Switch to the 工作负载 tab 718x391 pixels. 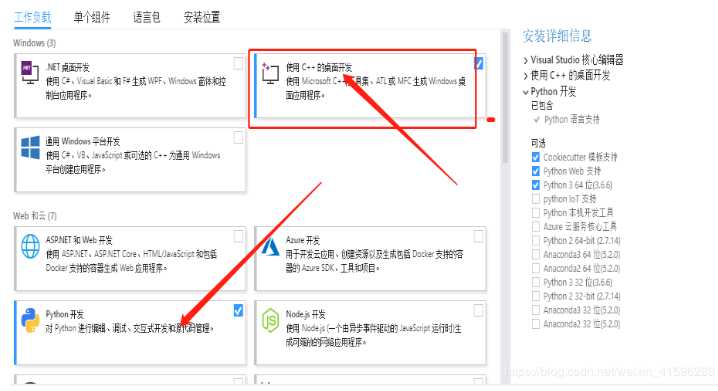[33, 17]
